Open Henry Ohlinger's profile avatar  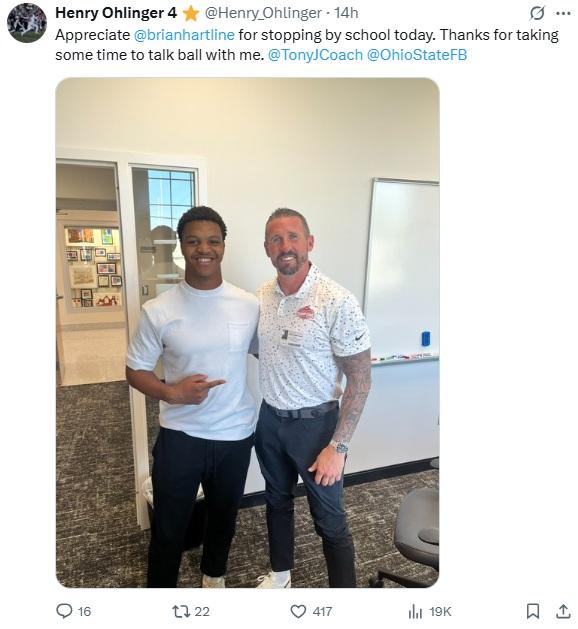click(27, 22)
